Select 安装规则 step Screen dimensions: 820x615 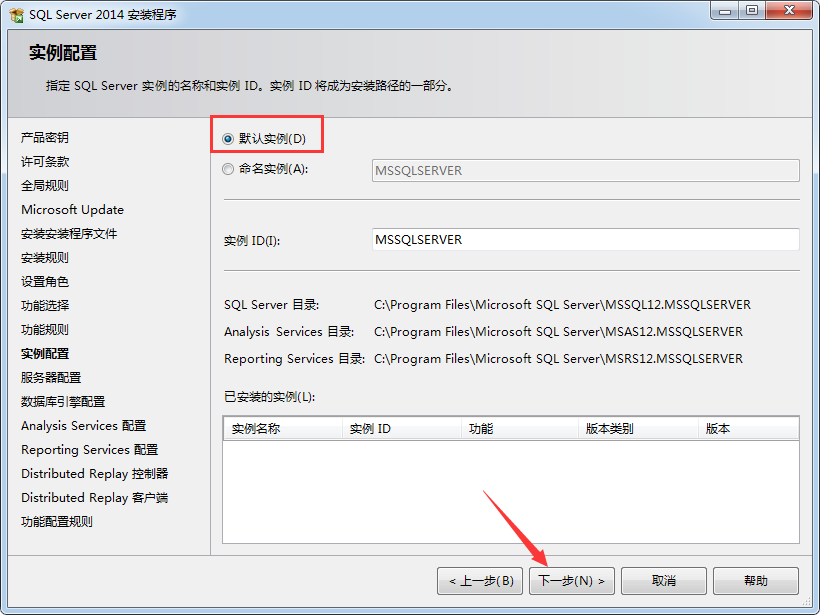45,258
